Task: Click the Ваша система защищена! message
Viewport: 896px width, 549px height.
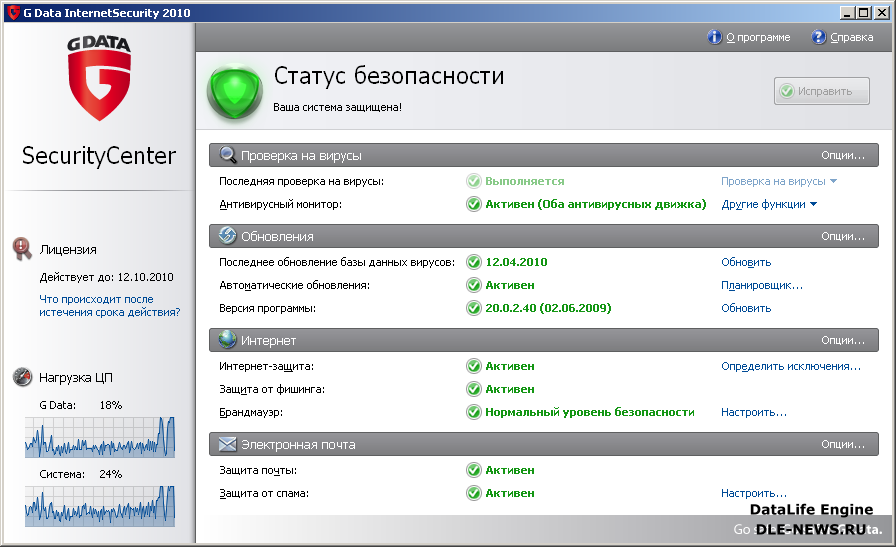Action: click(337, 107)
